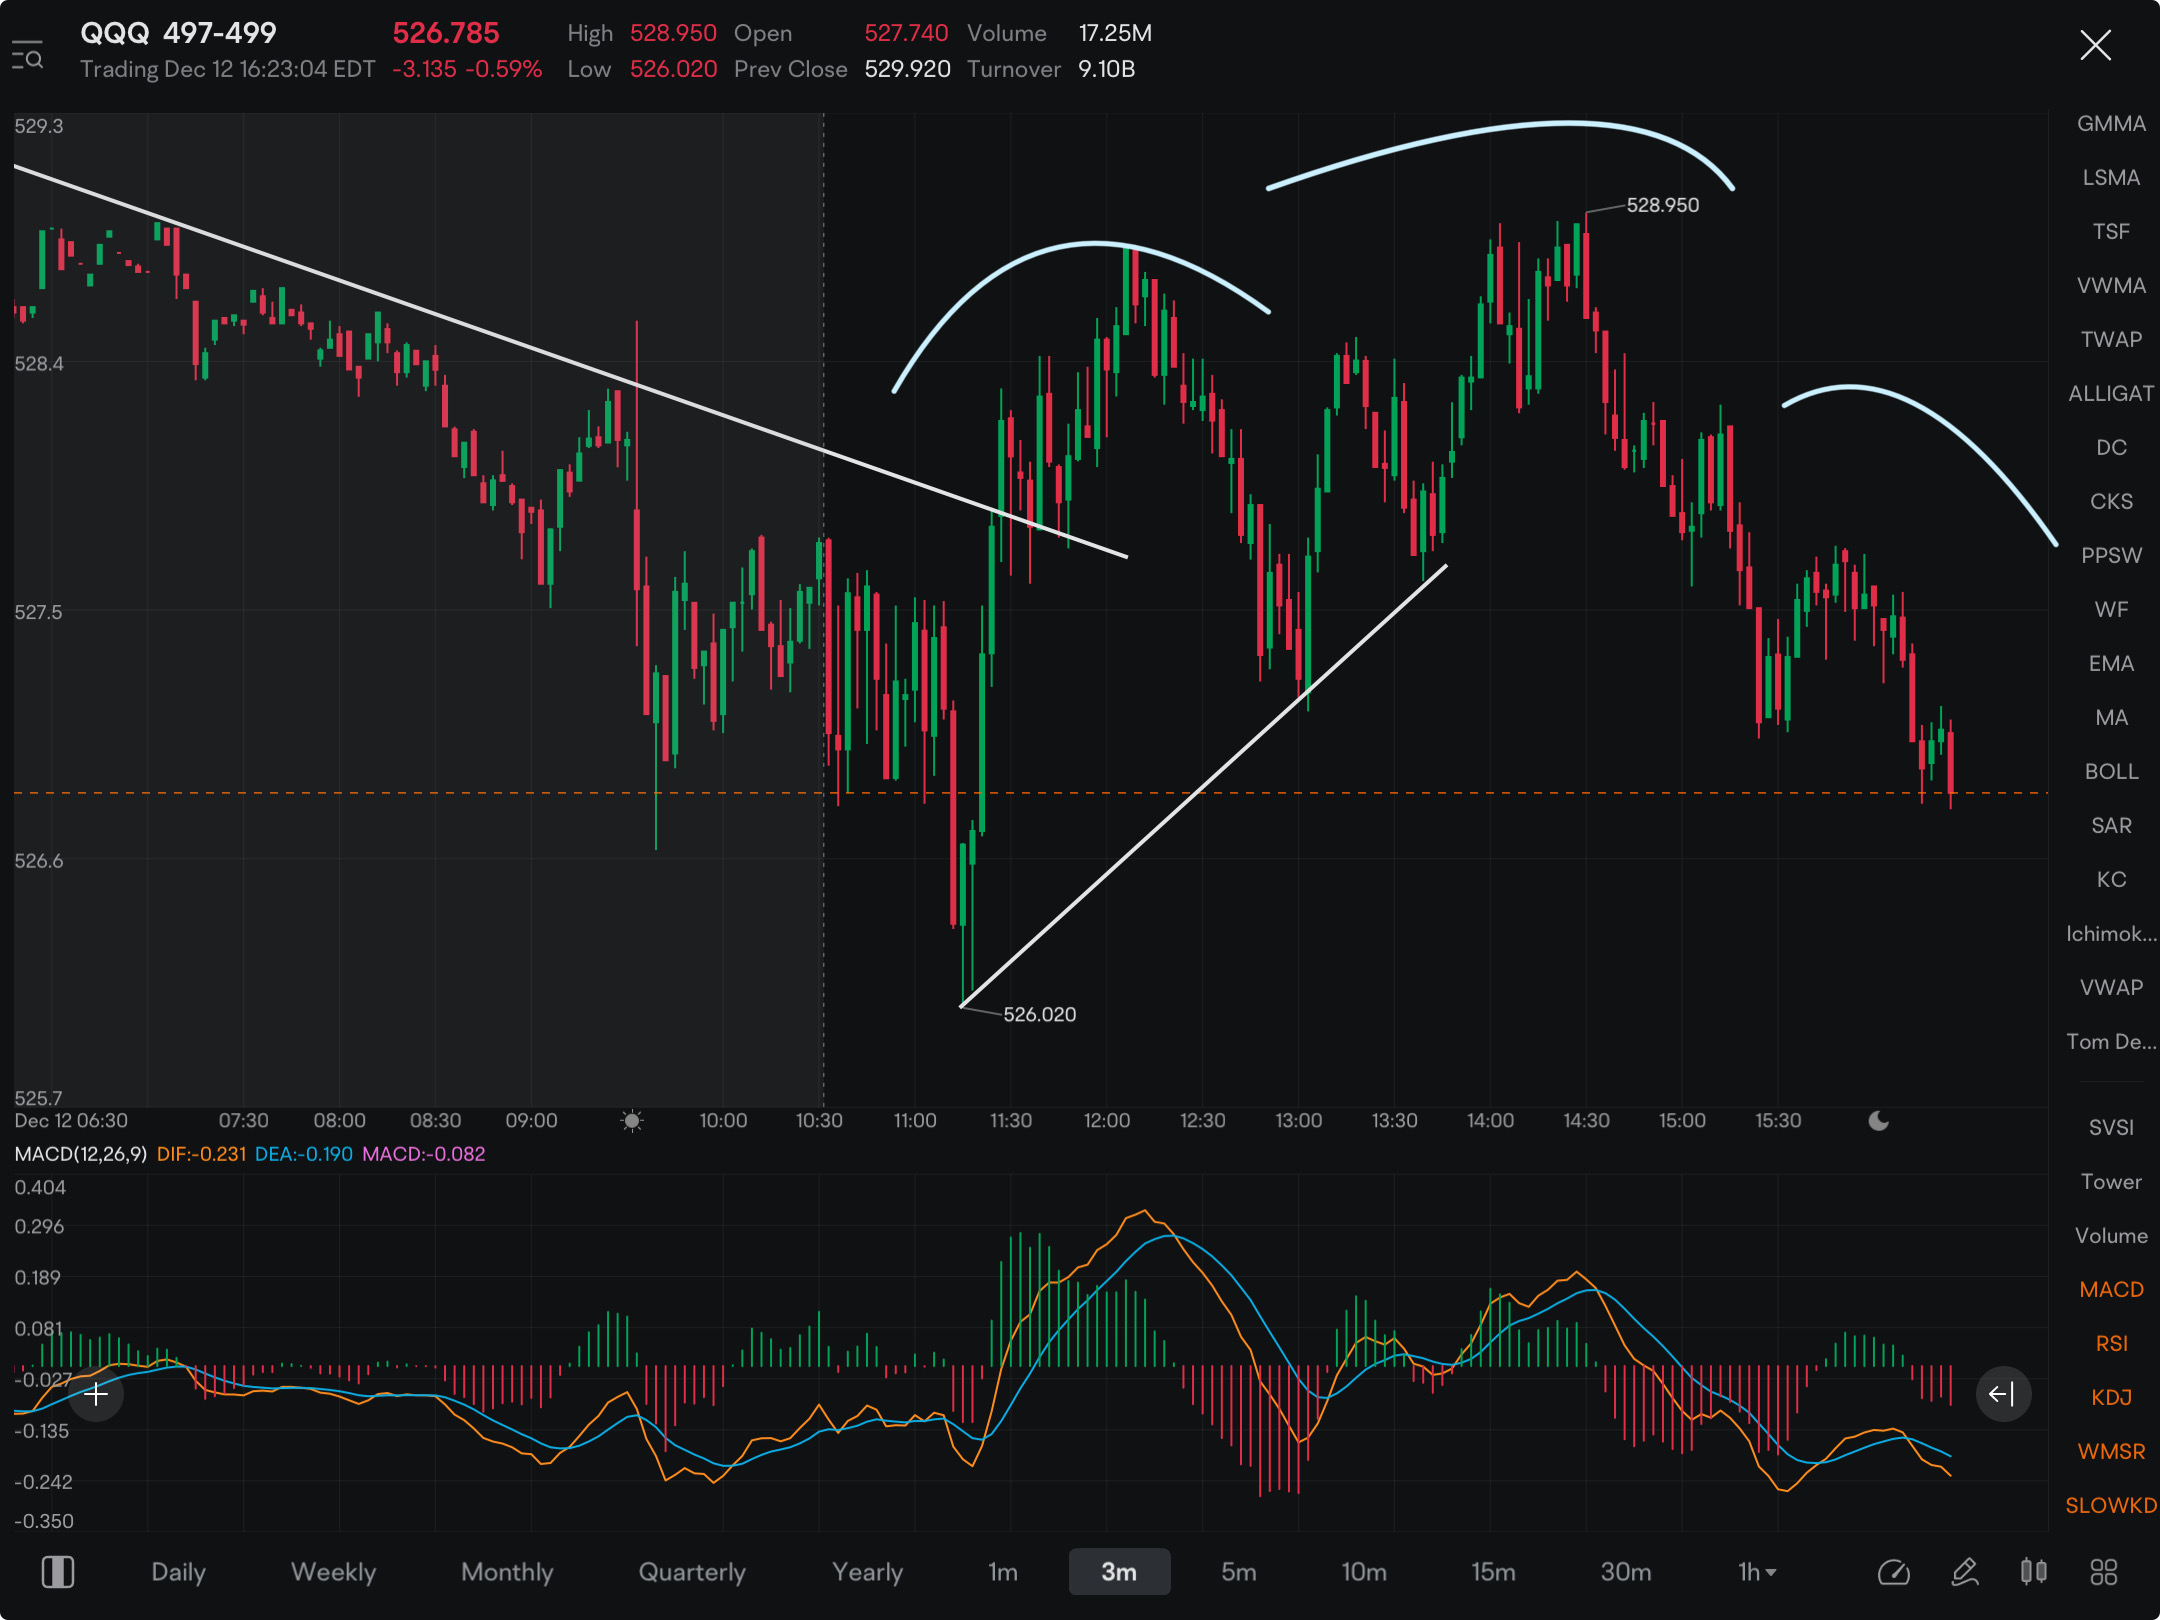Switch to Weekly timeframe
This screenshot has width=2160, height=1620.
point(333,1572)
